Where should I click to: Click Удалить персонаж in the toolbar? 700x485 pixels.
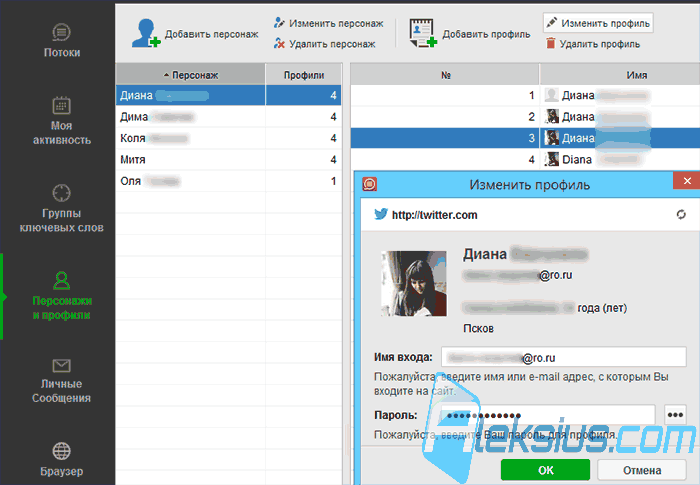point(325,44)
